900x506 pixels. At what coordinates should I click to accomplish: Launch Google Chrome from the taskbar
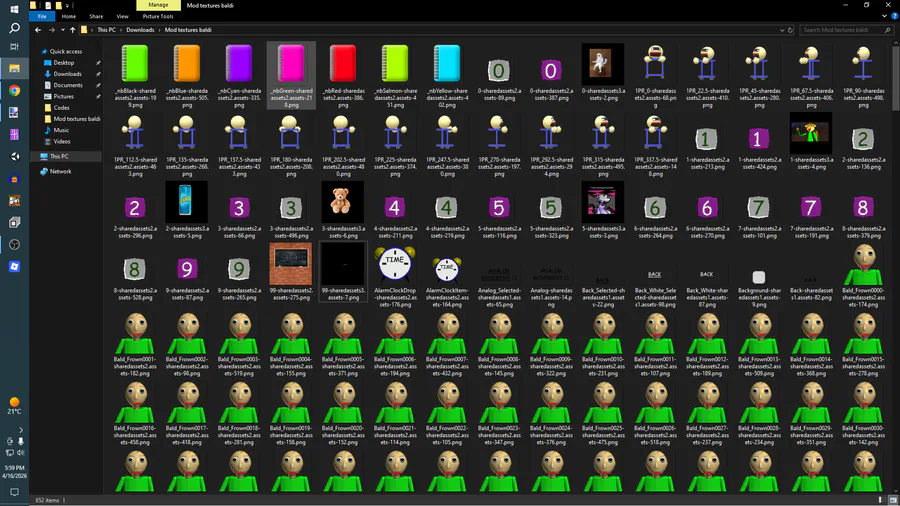pyautogui.click(x=14, y=91)
